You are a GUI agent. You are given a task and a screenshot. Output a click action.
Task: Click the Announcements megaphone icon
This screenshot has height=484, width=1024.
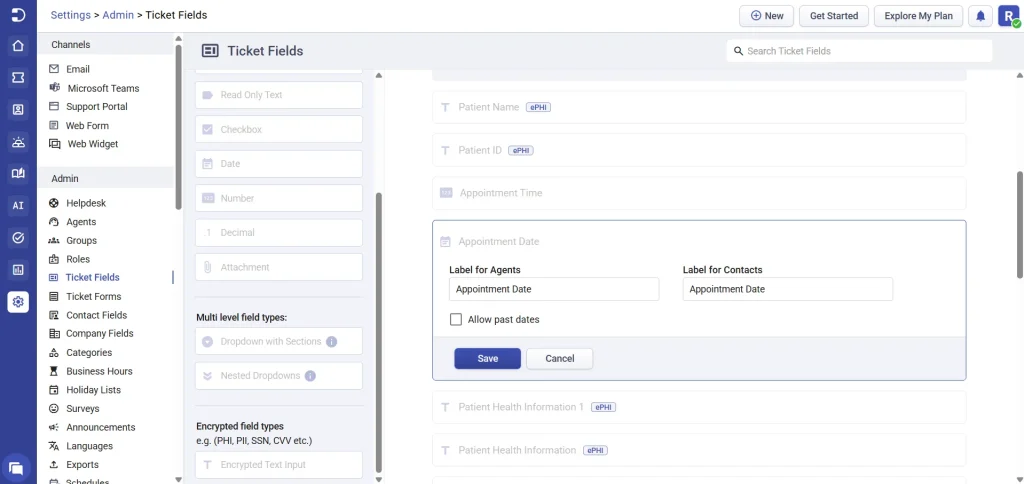tap(54, 427)
